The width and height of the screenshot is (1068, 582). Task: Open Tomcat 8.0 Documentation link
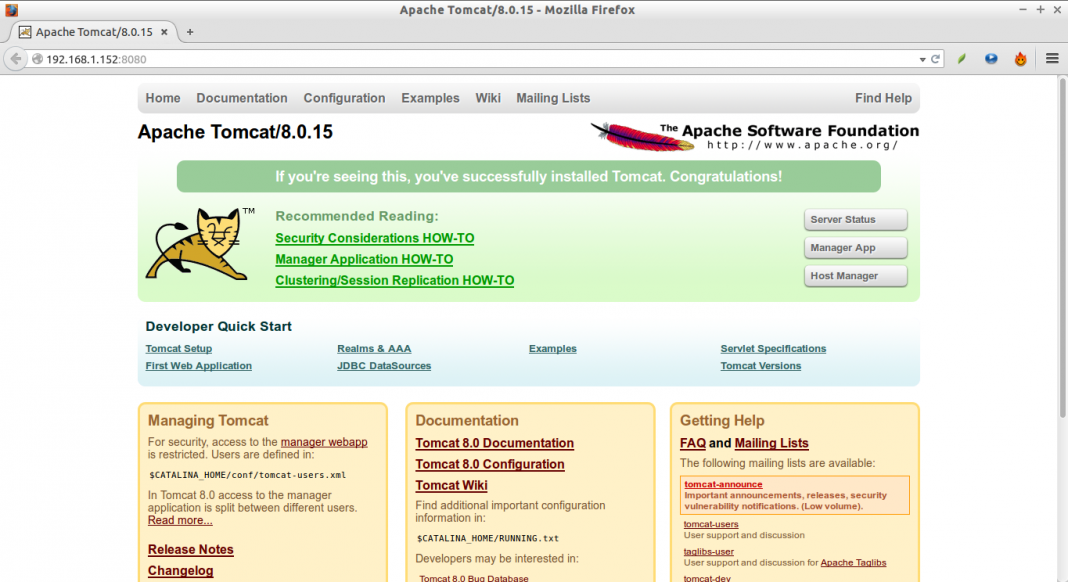(494, 443)
